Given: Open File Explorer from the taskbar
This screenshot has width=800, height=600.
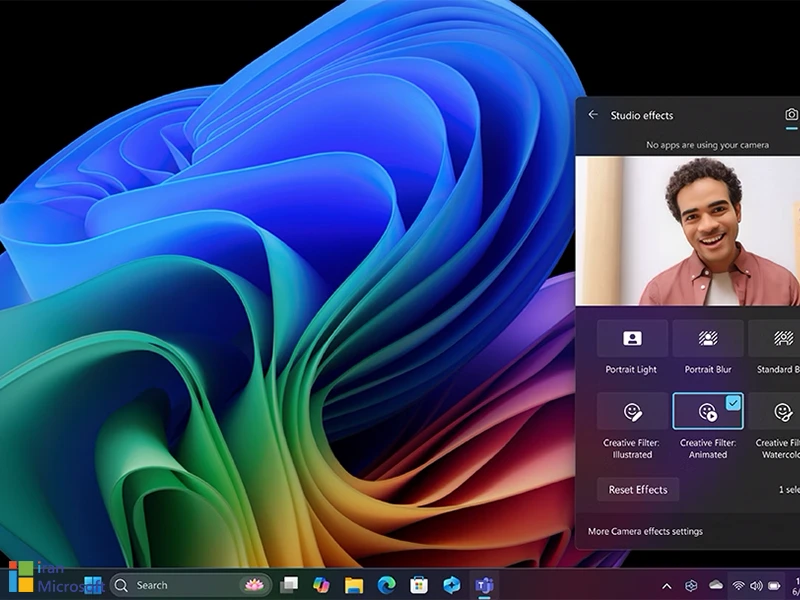Looking at the screenshot, I should (x=354, y=585).
